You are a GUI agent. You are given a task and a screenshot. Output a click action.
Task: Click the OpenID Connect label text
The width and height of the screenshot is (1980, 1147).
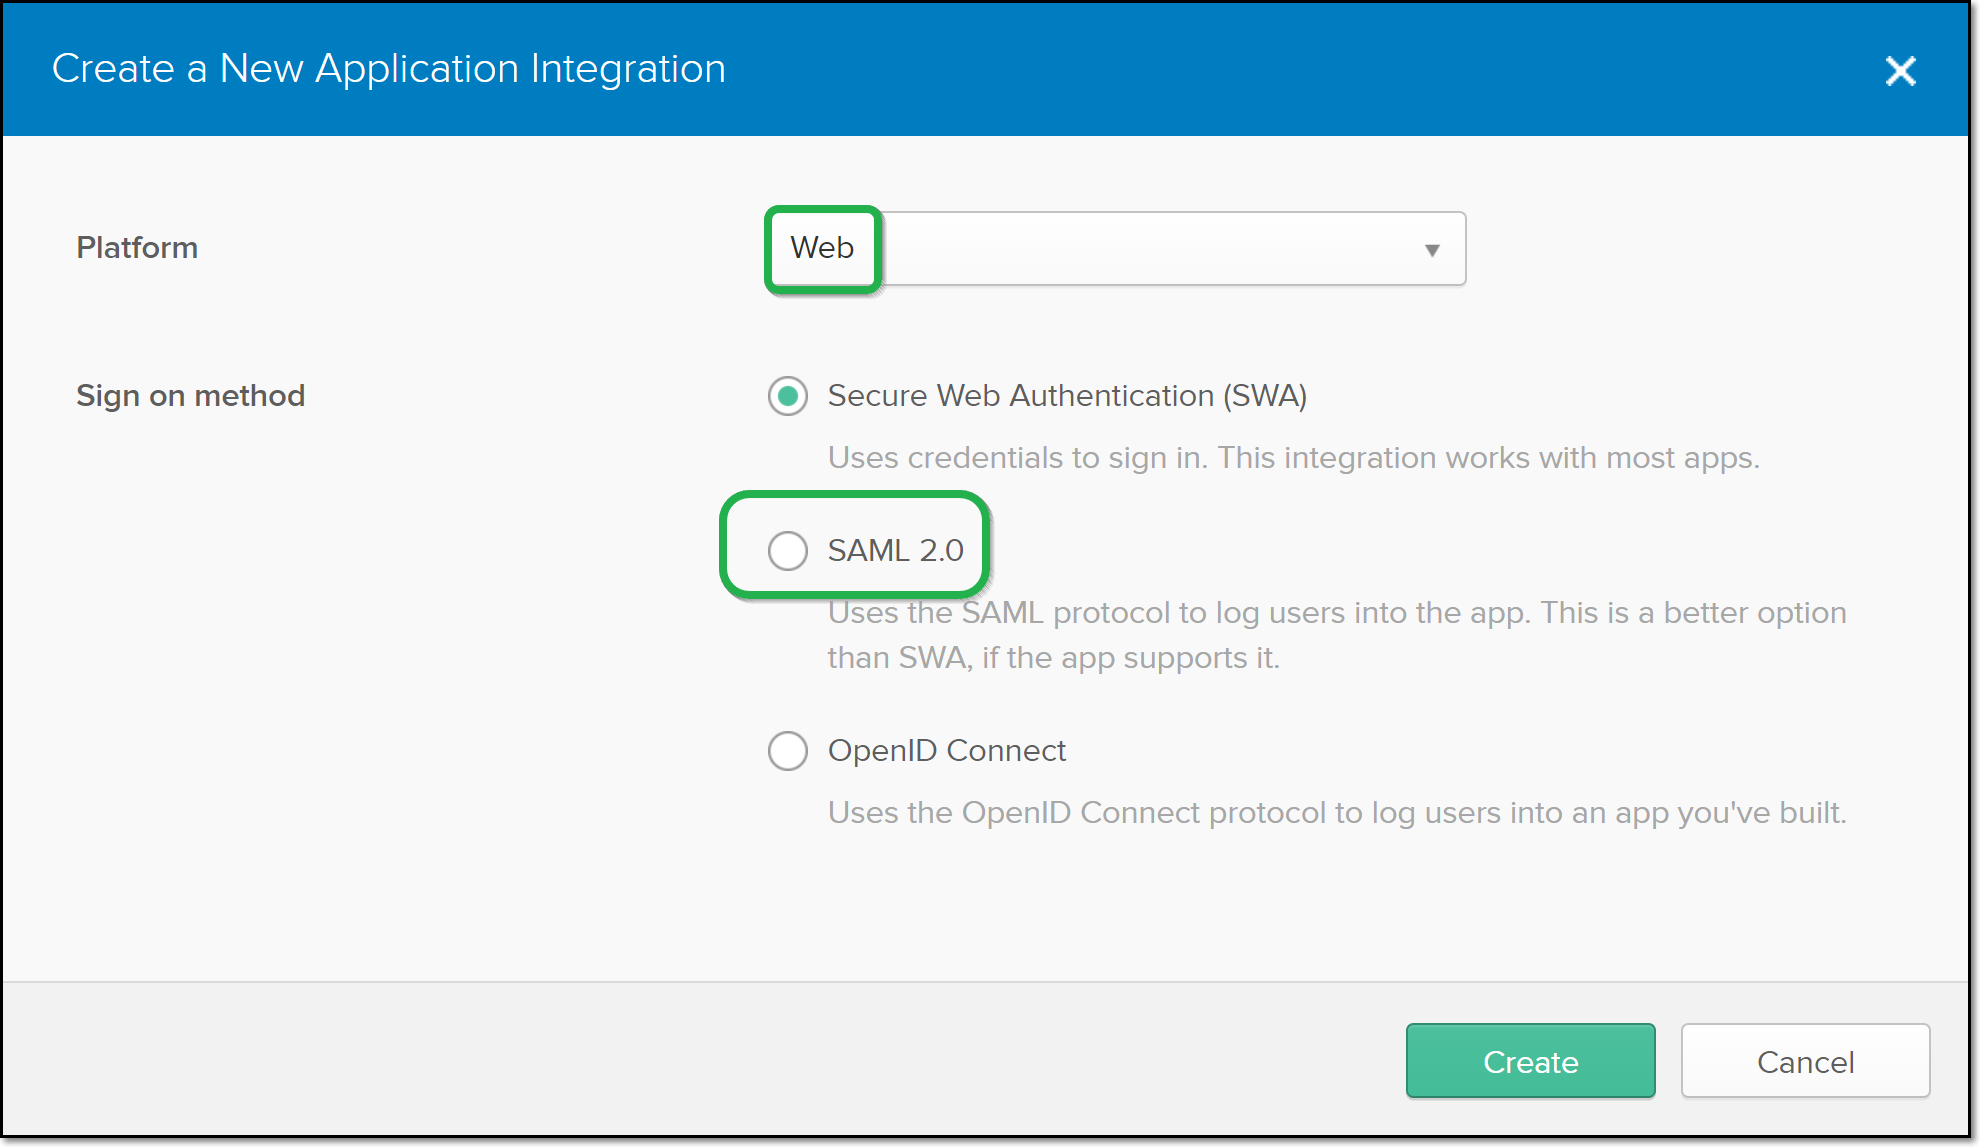point(946,750)
